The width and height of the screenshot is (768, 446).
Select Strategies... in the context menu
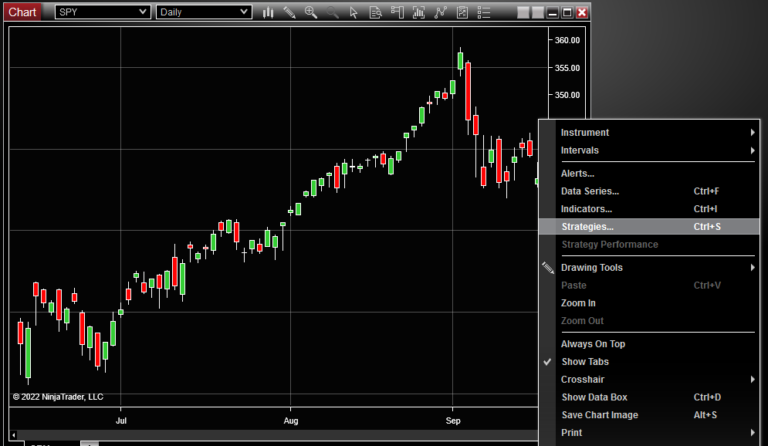click(x=588, y=227)
